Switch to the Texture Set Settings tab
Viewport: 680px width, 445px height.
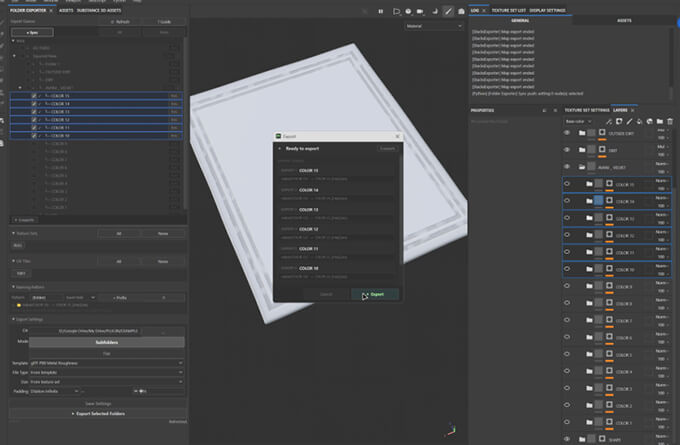tap(586, 110)
